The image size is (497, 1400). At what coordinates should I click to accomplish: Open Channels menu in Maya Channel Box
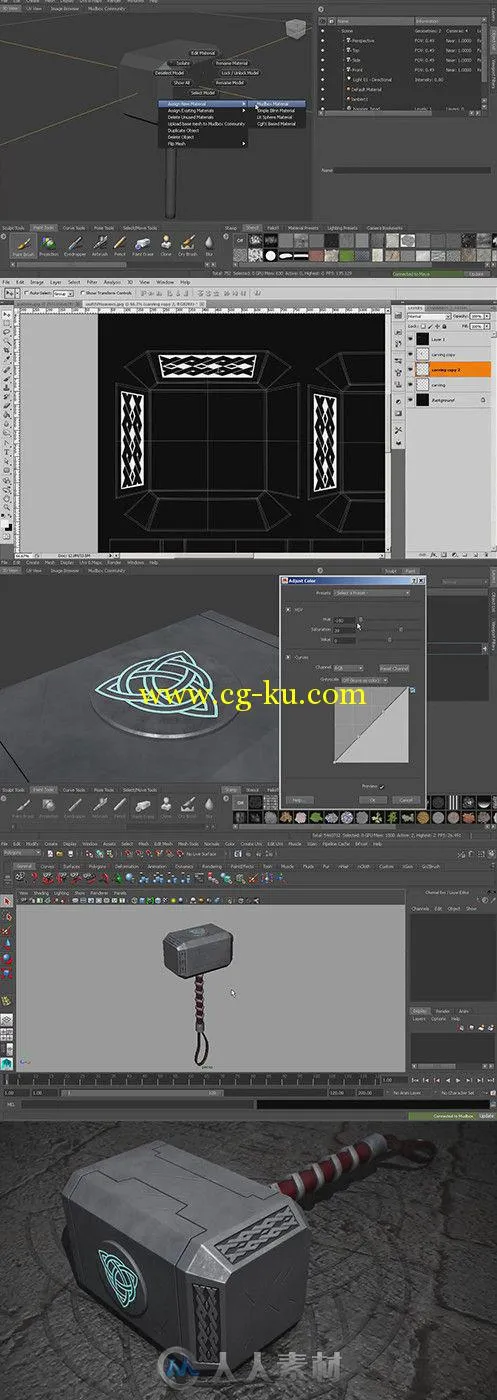[422, 908]
